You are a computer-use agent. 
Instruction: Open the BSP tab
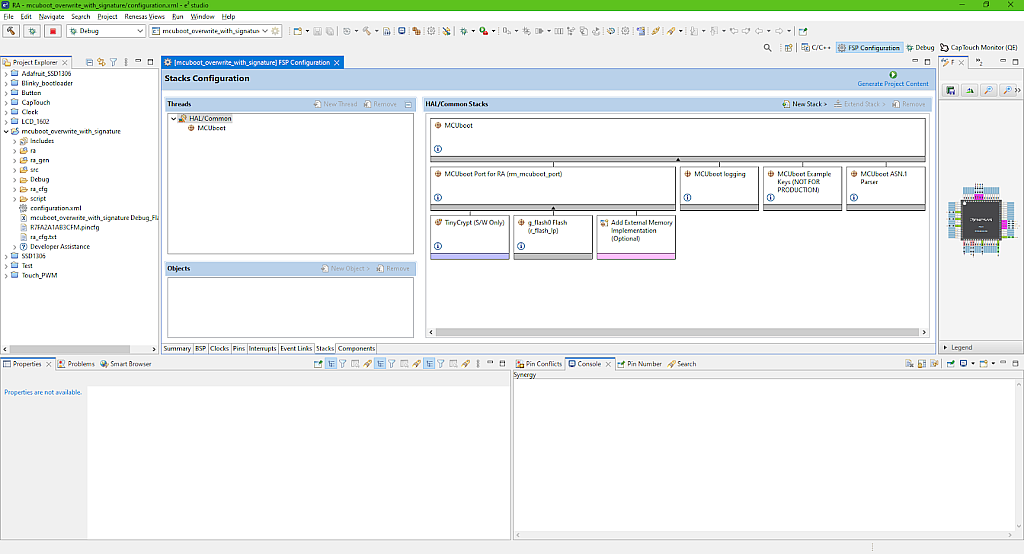[200, 349]
